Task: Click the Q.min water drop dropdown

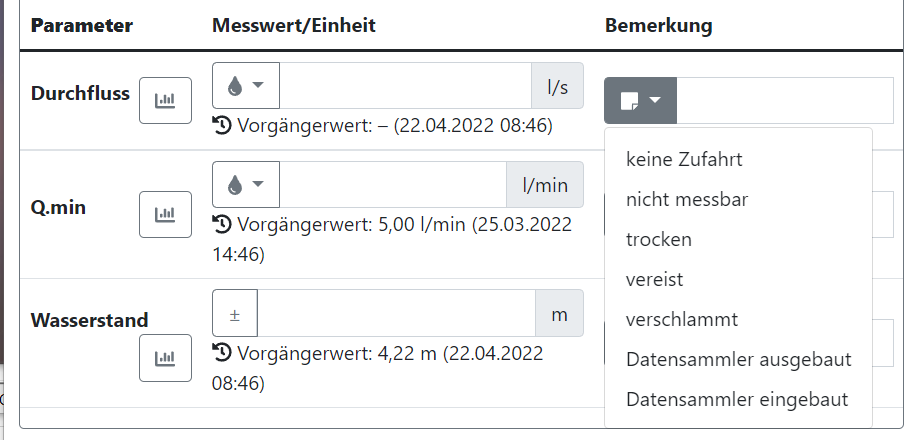Action: 246,184
